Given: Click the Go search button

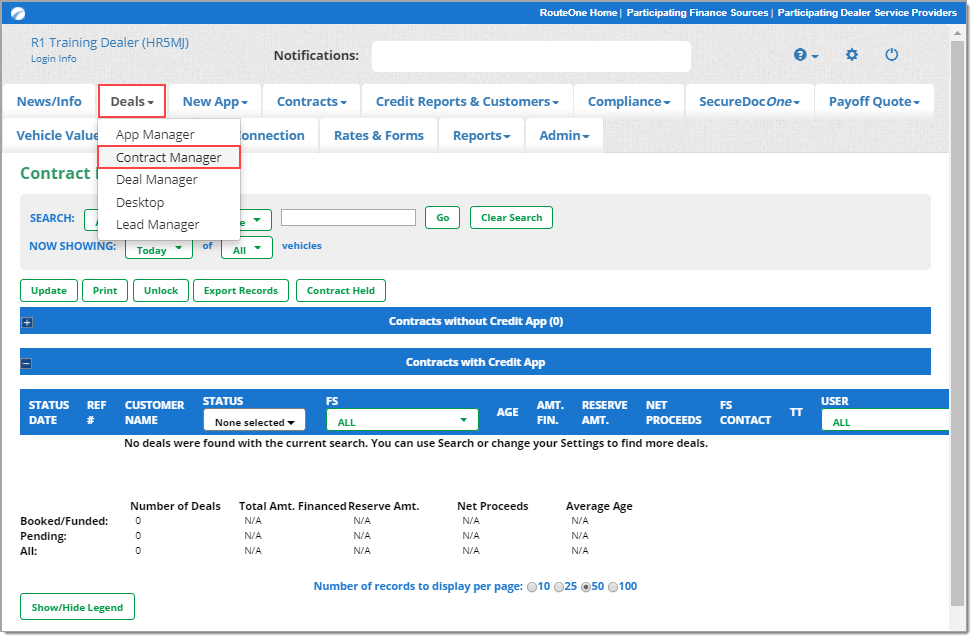Looking at the screenshot, I should 442,218.
